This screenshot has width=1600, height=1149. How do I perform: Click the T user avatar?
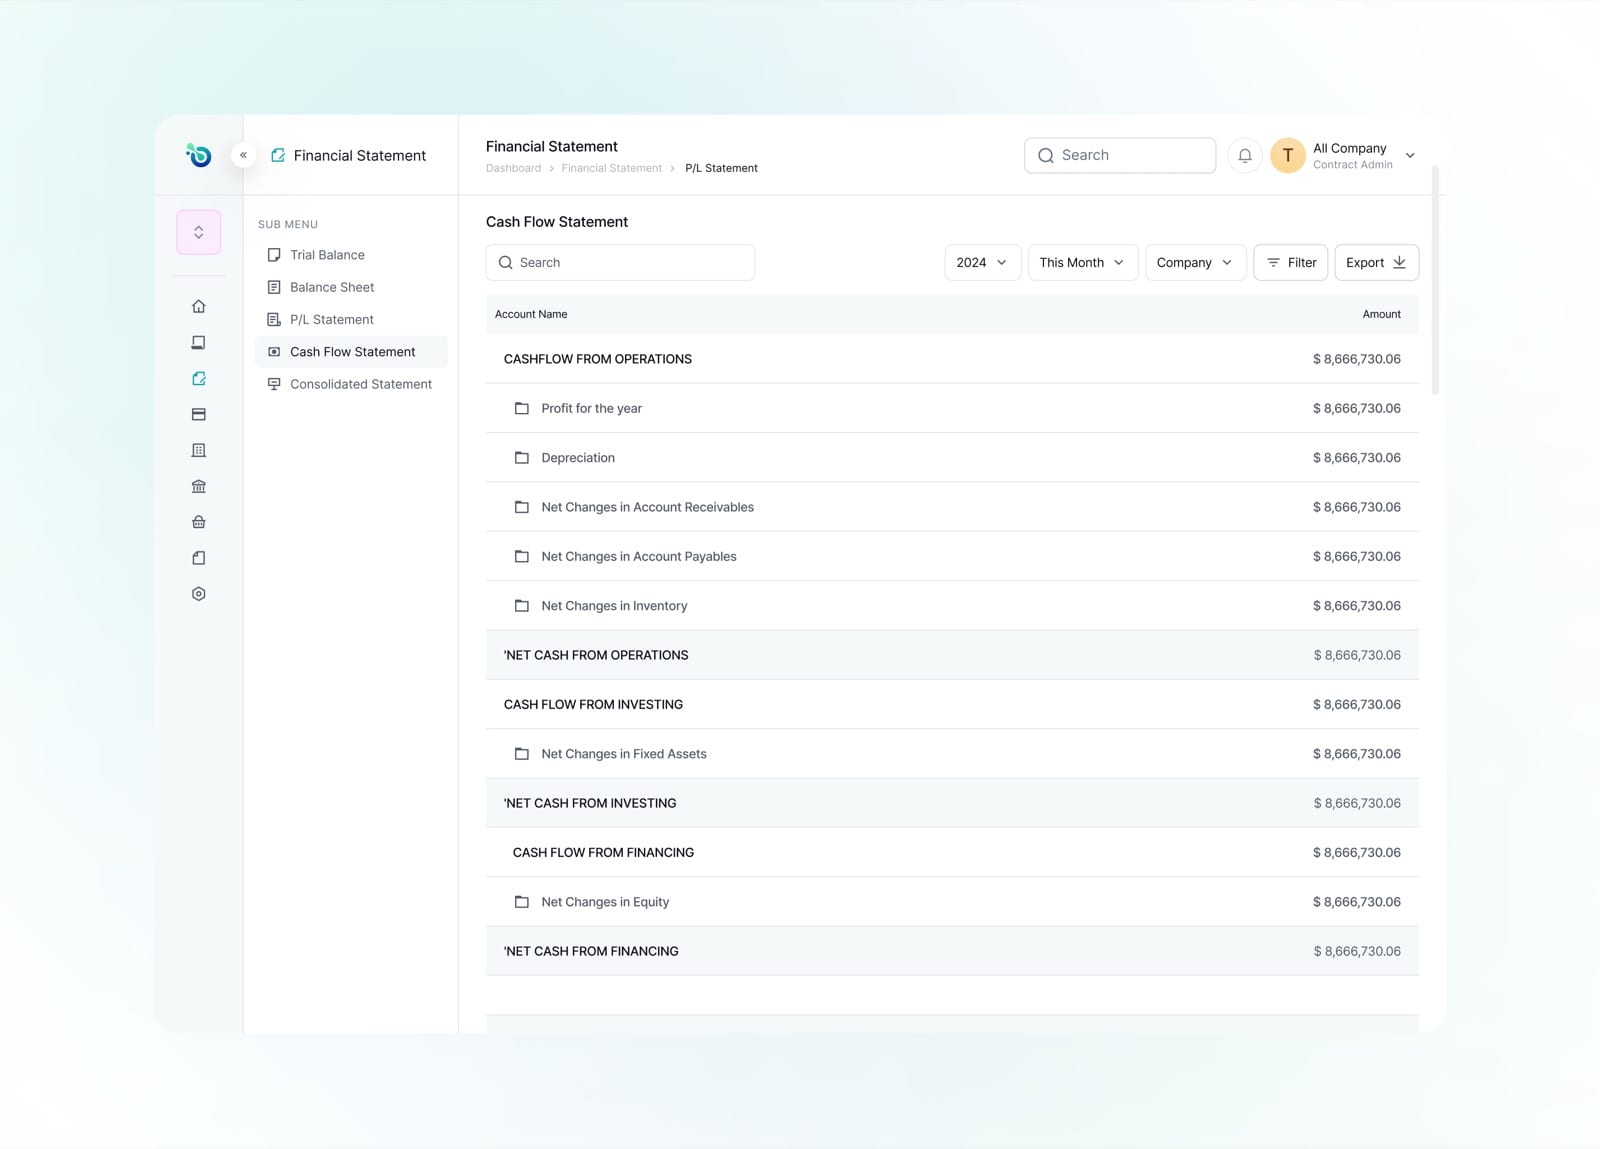1288,155
